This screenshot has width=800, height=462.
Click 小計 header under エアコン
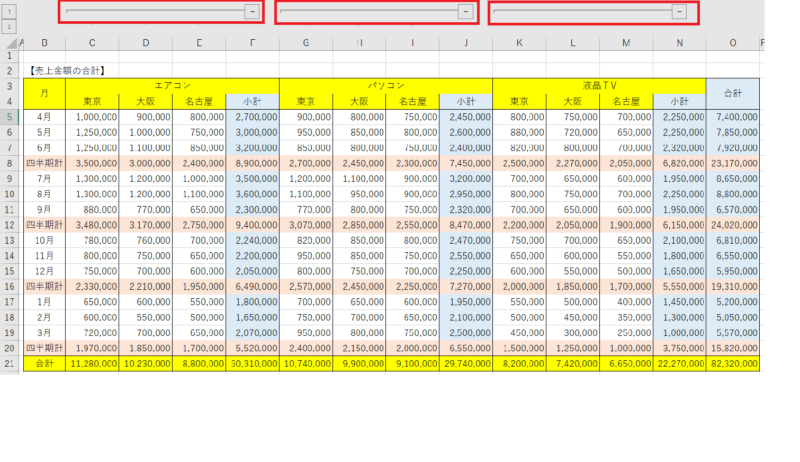pos(253,101)
